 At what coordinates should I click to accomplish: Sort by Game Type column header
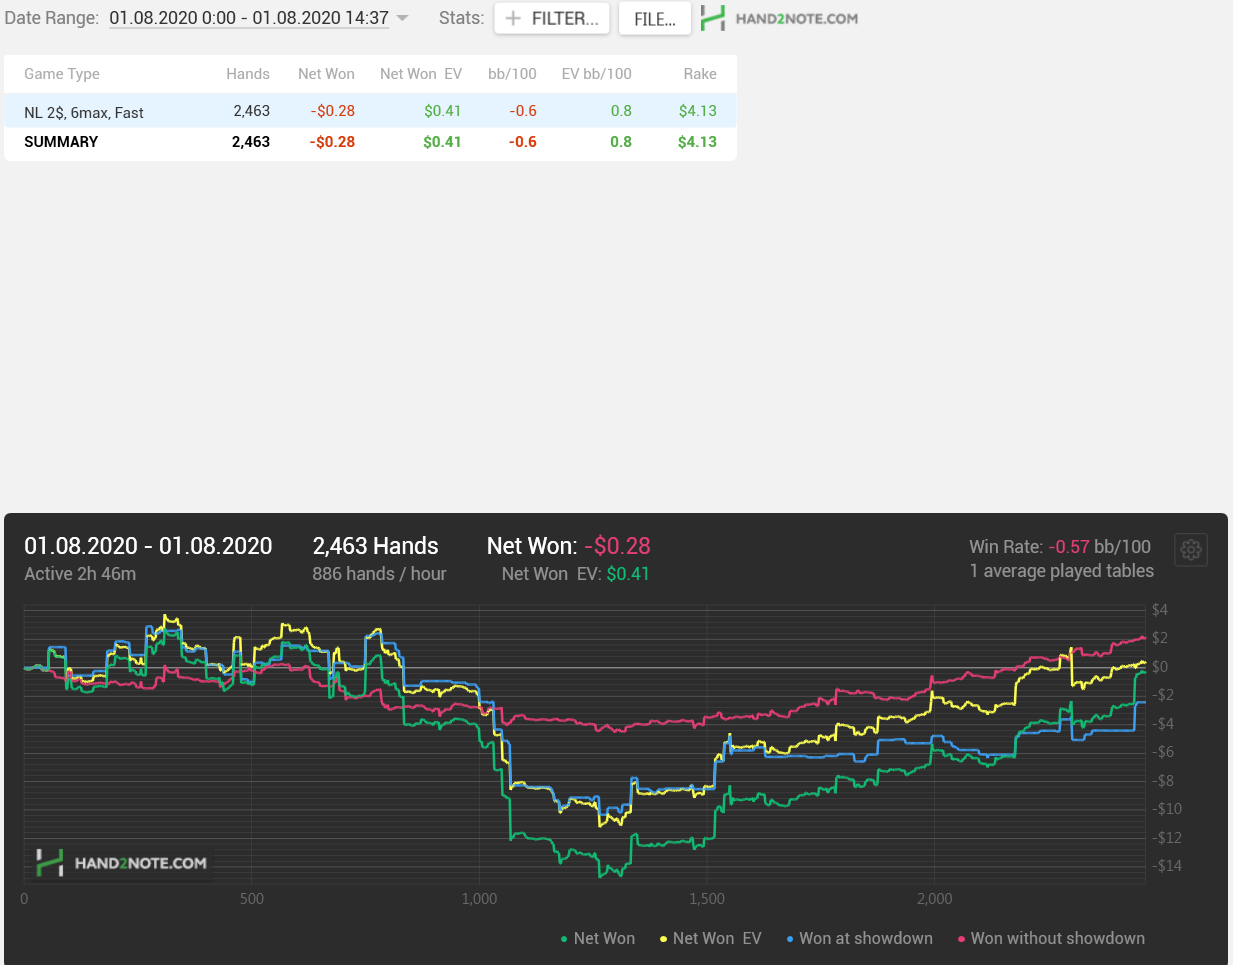click(x=62, y=74)
